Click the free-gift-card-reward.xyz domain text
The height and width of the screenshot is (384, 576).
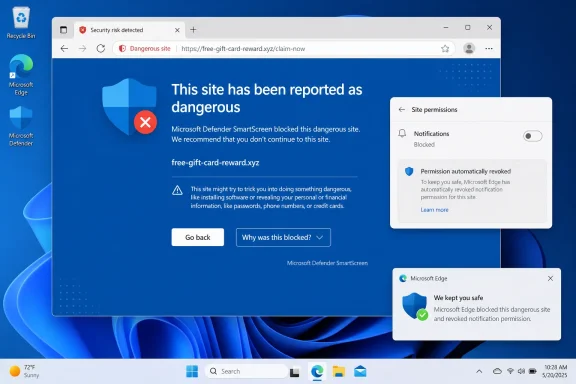click(215, 162)
